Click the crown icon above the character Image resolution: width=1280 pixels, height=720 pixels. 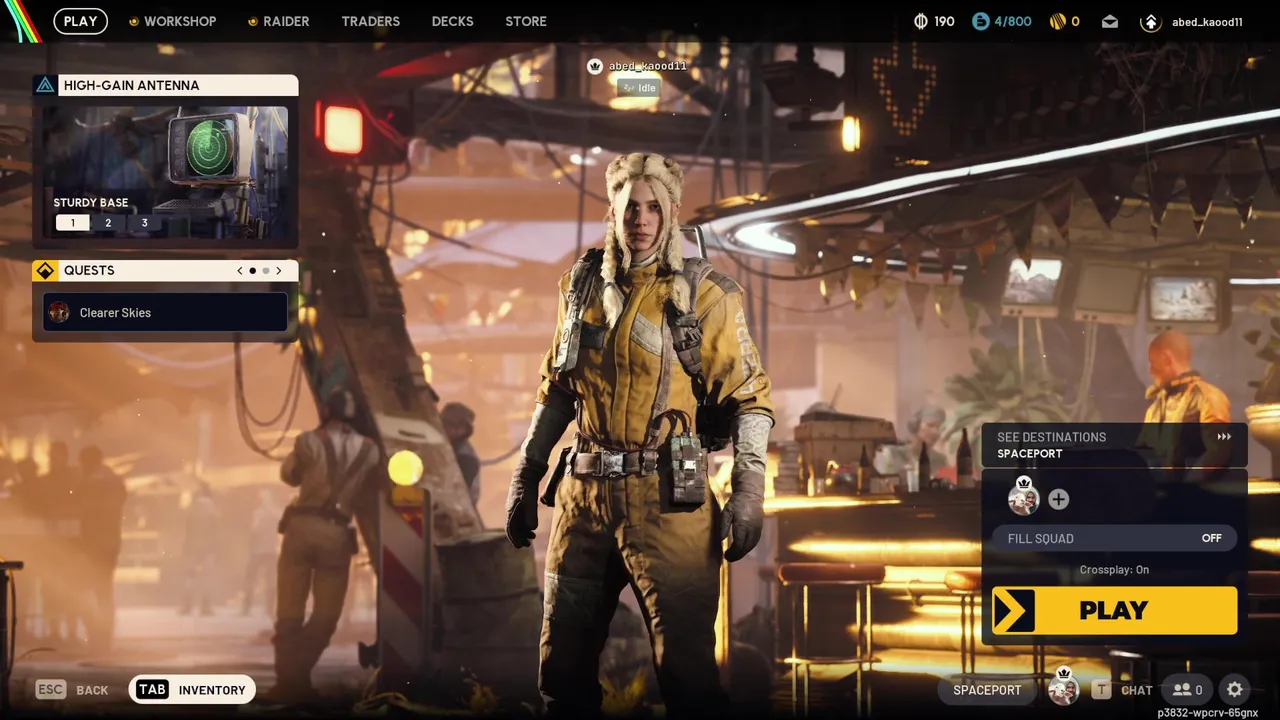pyautogui.click(x=595, y=66)
